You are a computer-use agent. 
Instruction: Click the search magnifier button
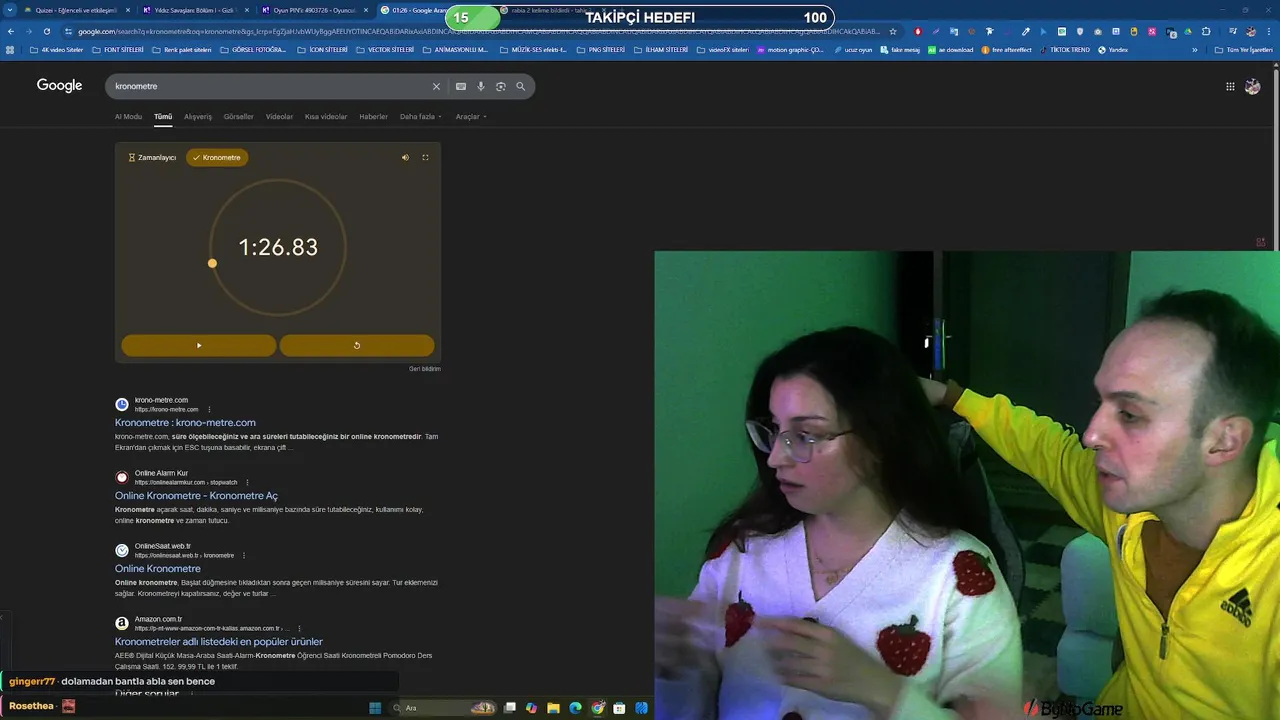click(520, 86)
